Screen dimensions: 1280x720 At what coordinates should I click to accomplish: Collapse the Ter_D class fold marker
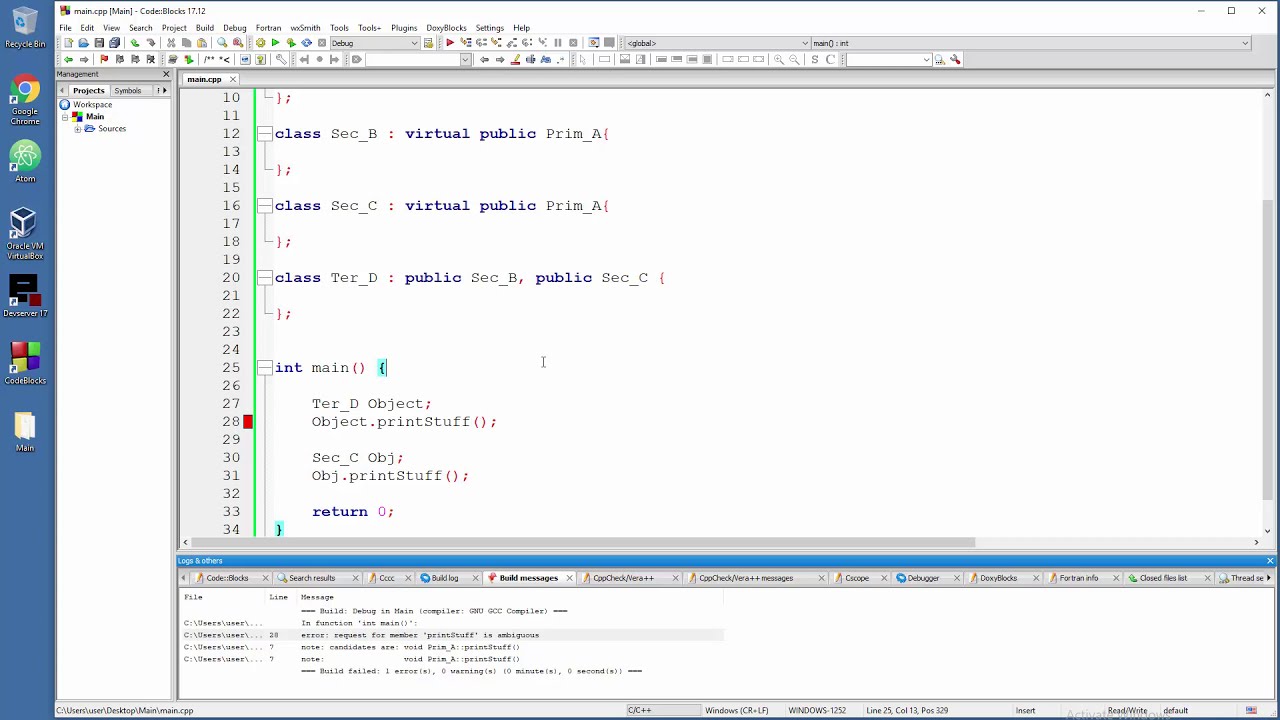[264, 278]
